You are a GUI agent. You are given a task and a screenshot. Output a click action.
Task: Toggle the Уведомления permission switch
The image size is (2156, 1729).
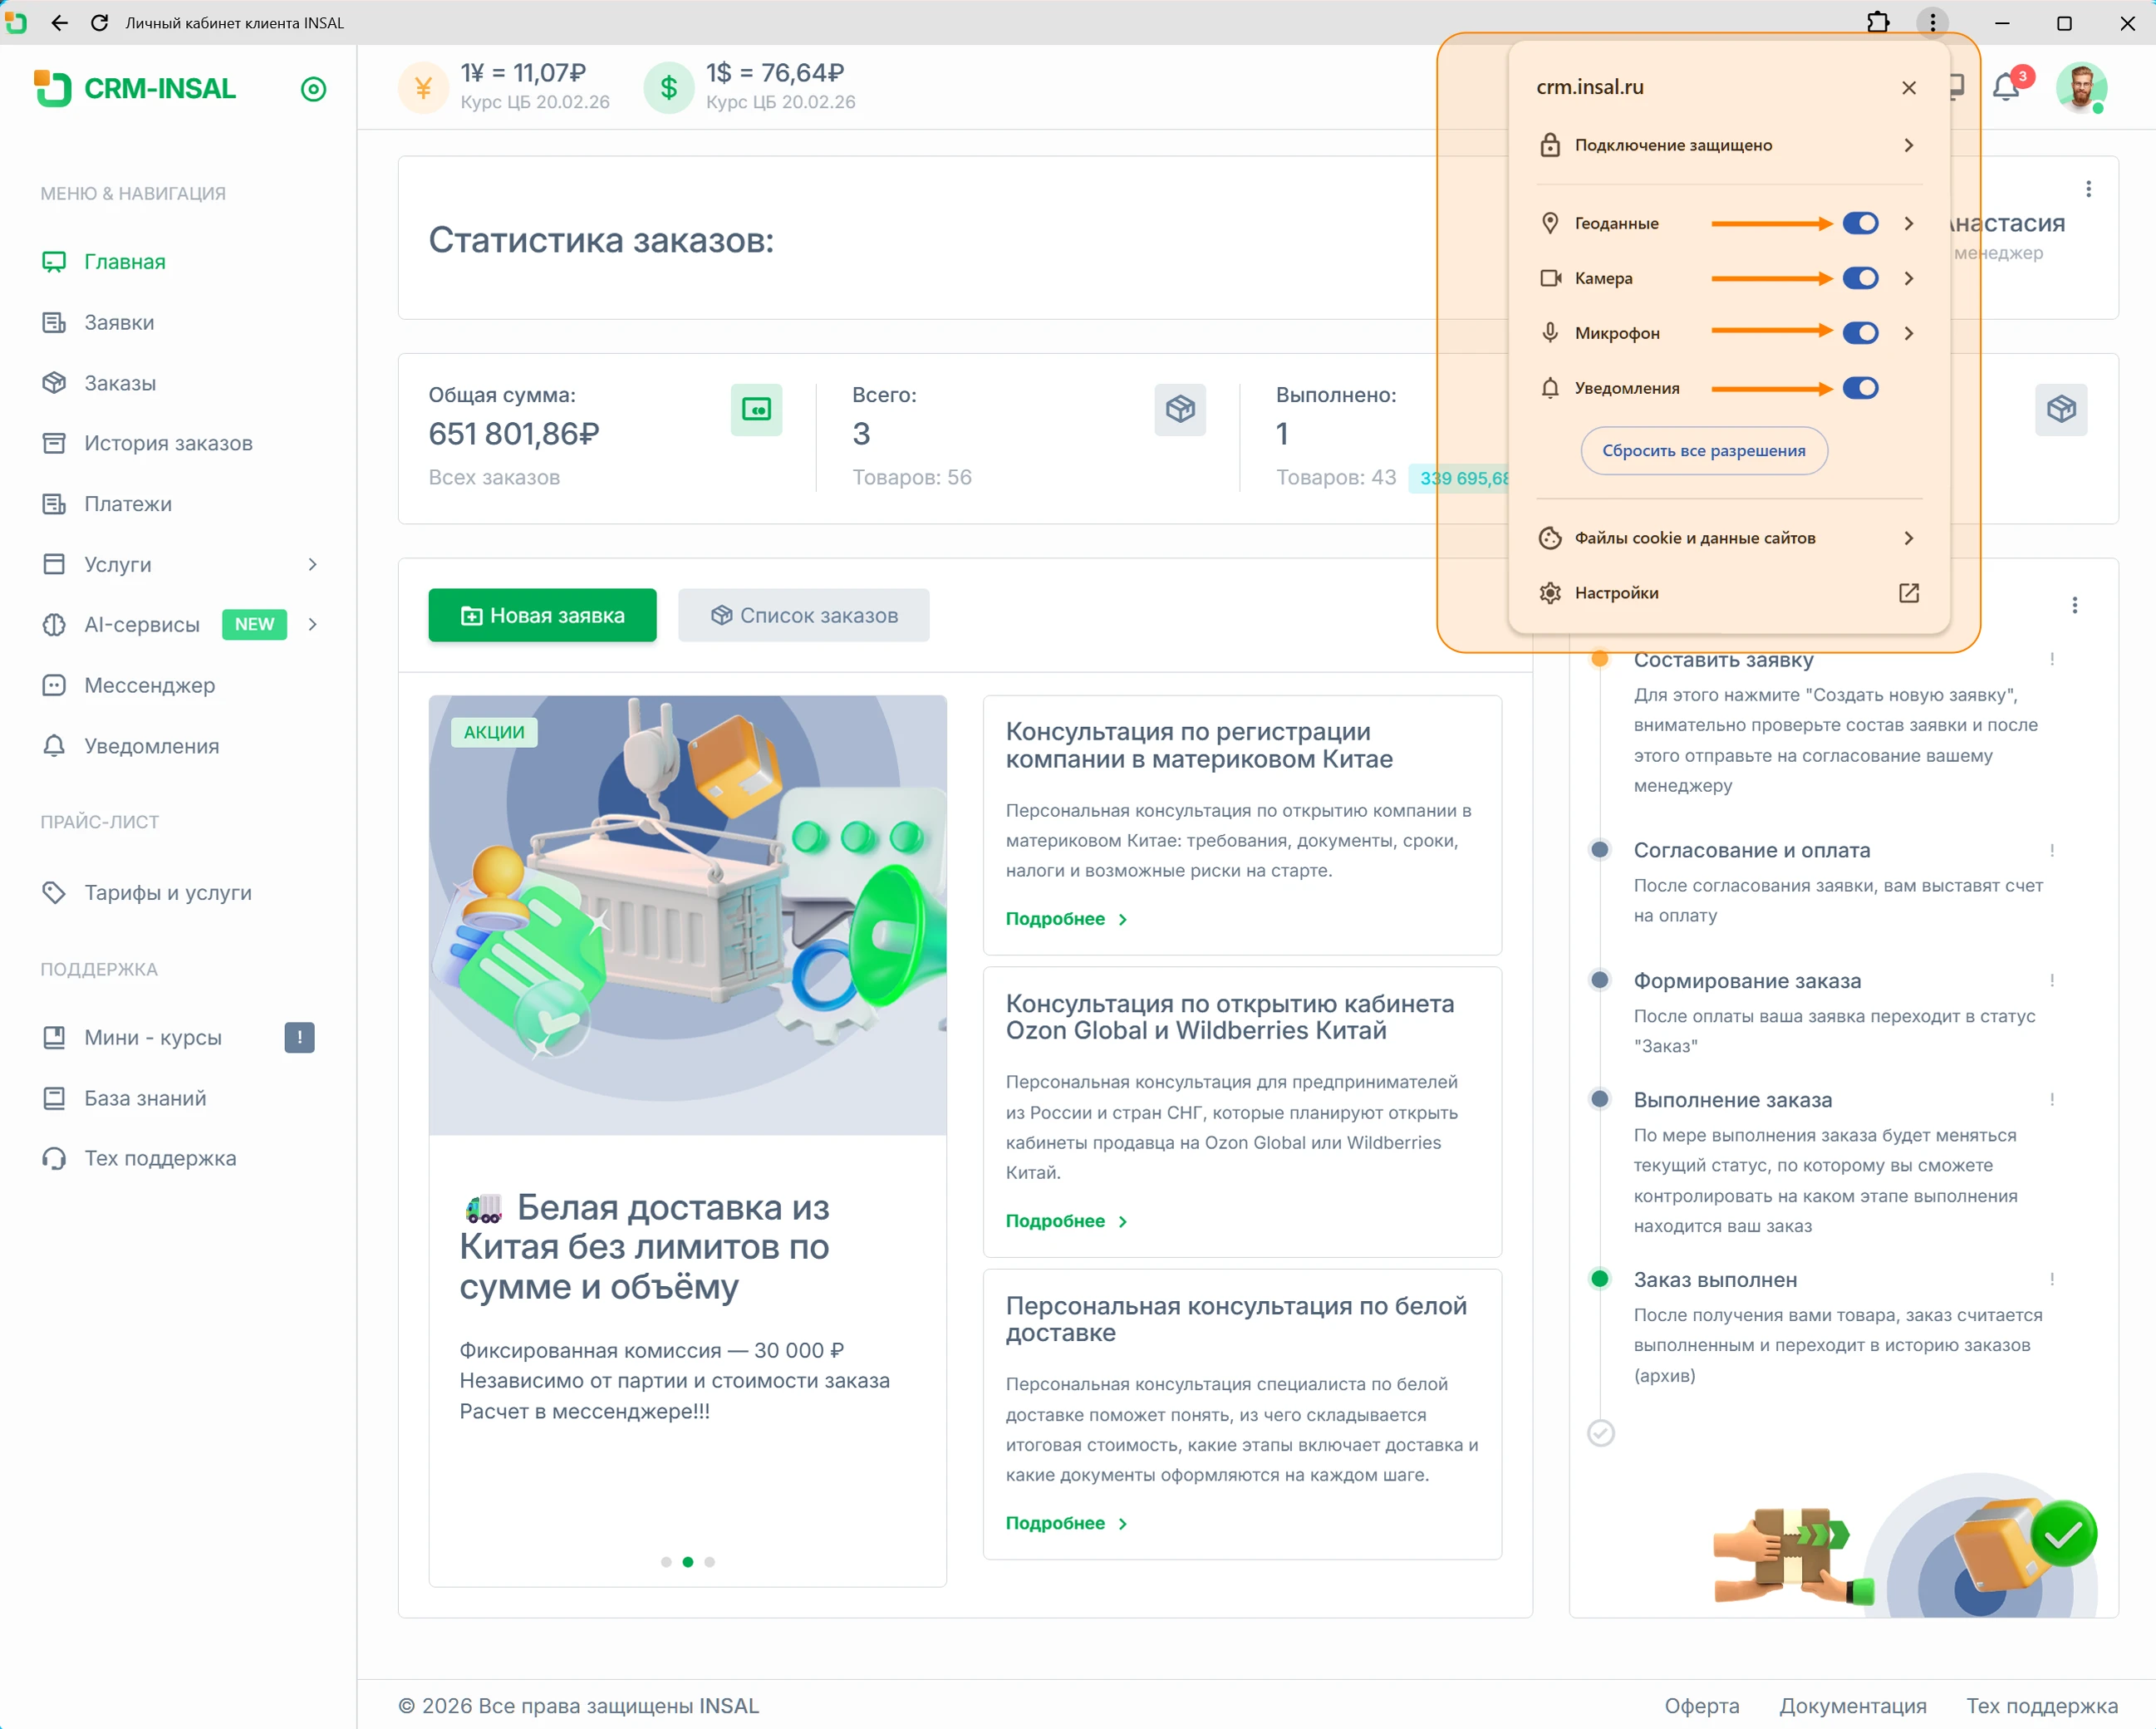pos(1860,388)
